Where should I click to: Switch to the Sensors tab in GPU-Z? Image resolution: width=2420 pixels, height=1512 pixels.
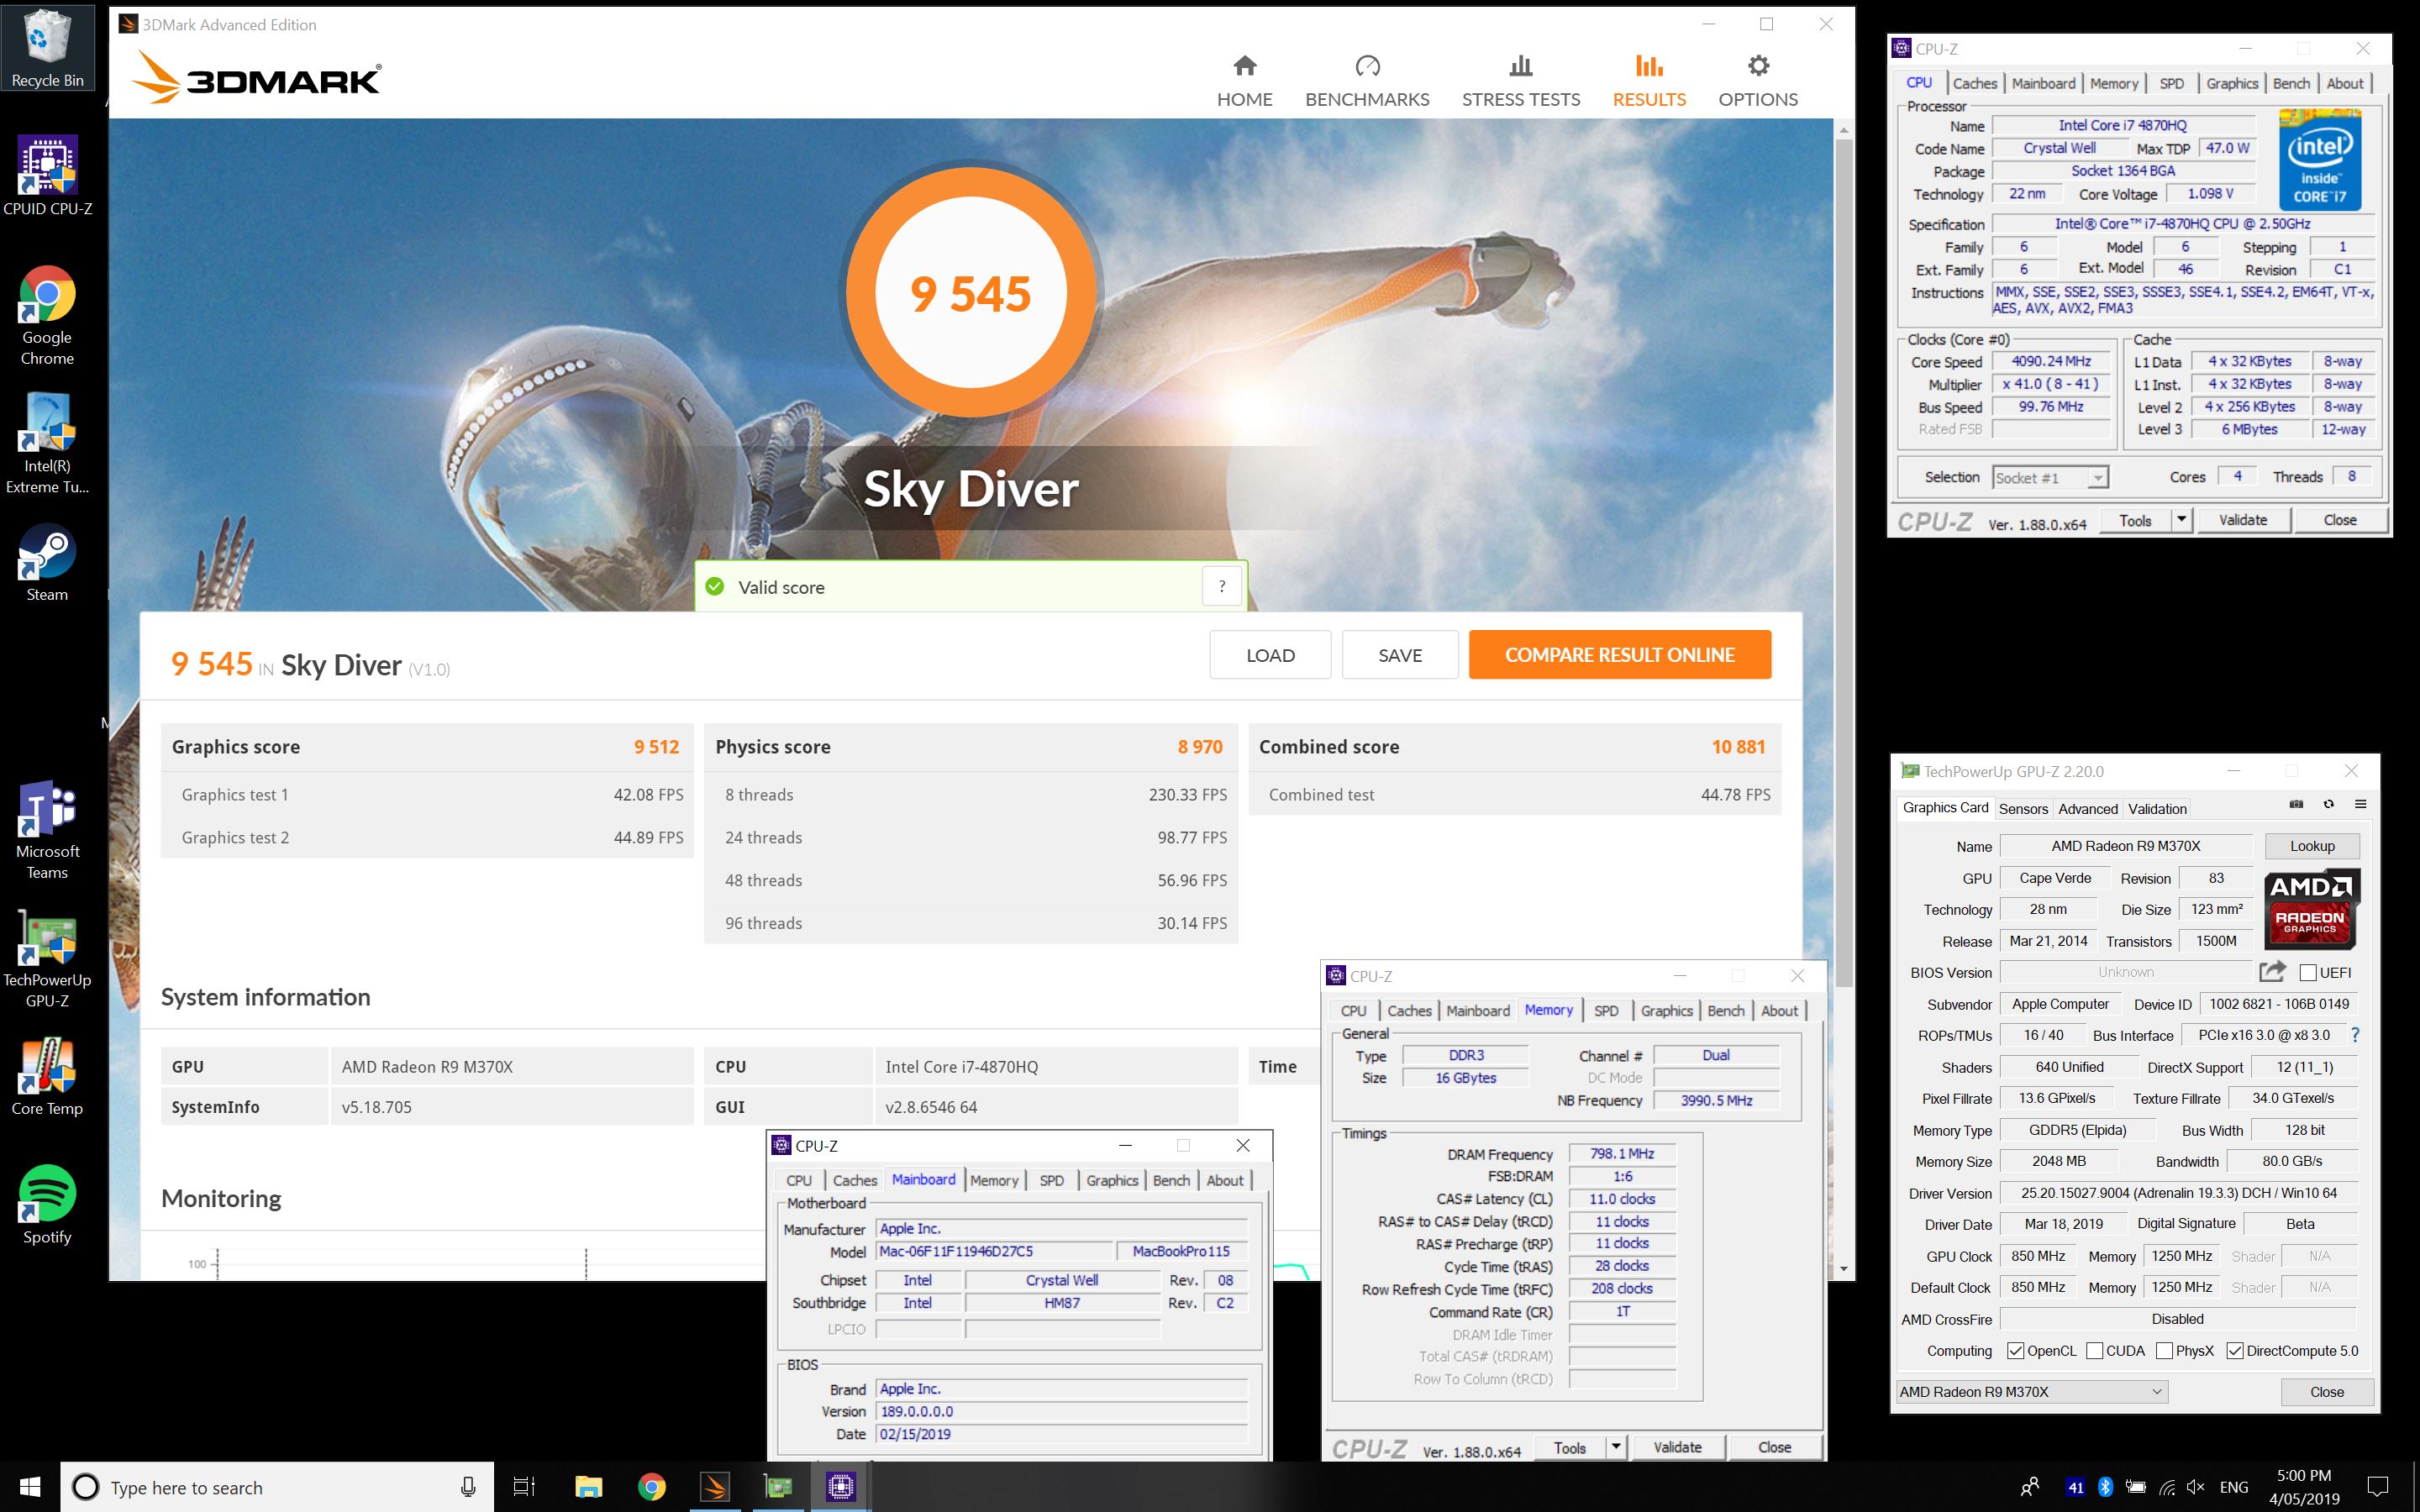click(2023, 809)
